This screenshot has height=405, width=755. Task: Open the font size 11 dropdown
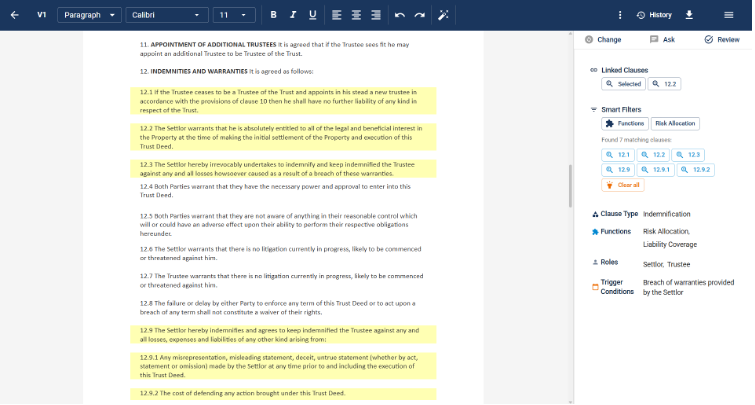point(234,15)
